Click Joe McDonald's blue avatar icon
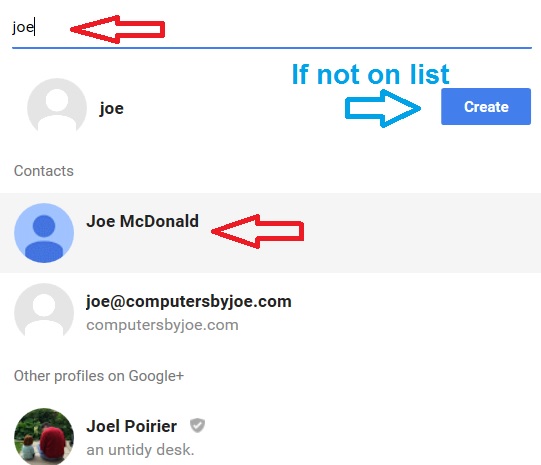This screenshot has width=541, height=465. [44, 233]
